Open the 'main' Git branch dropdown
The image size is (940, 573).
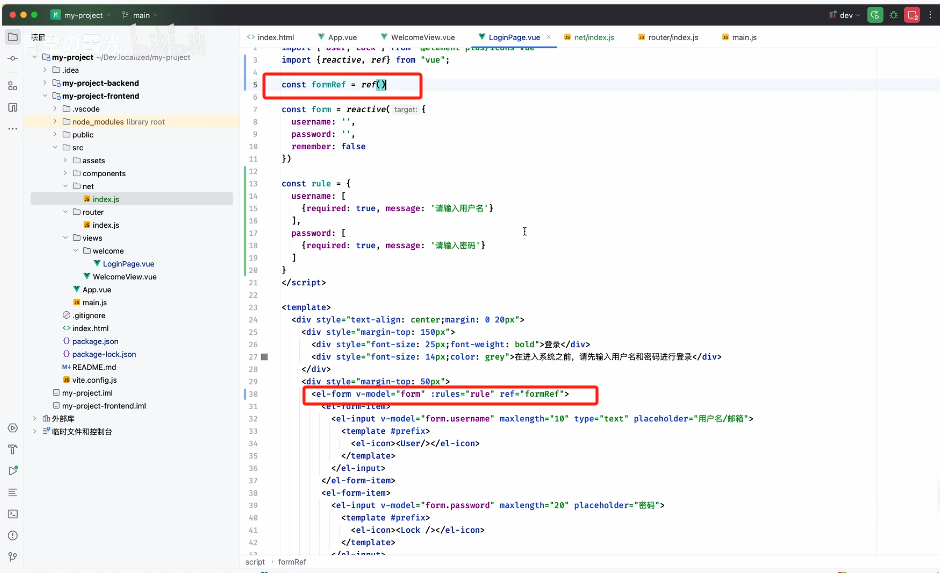point(140,15)
